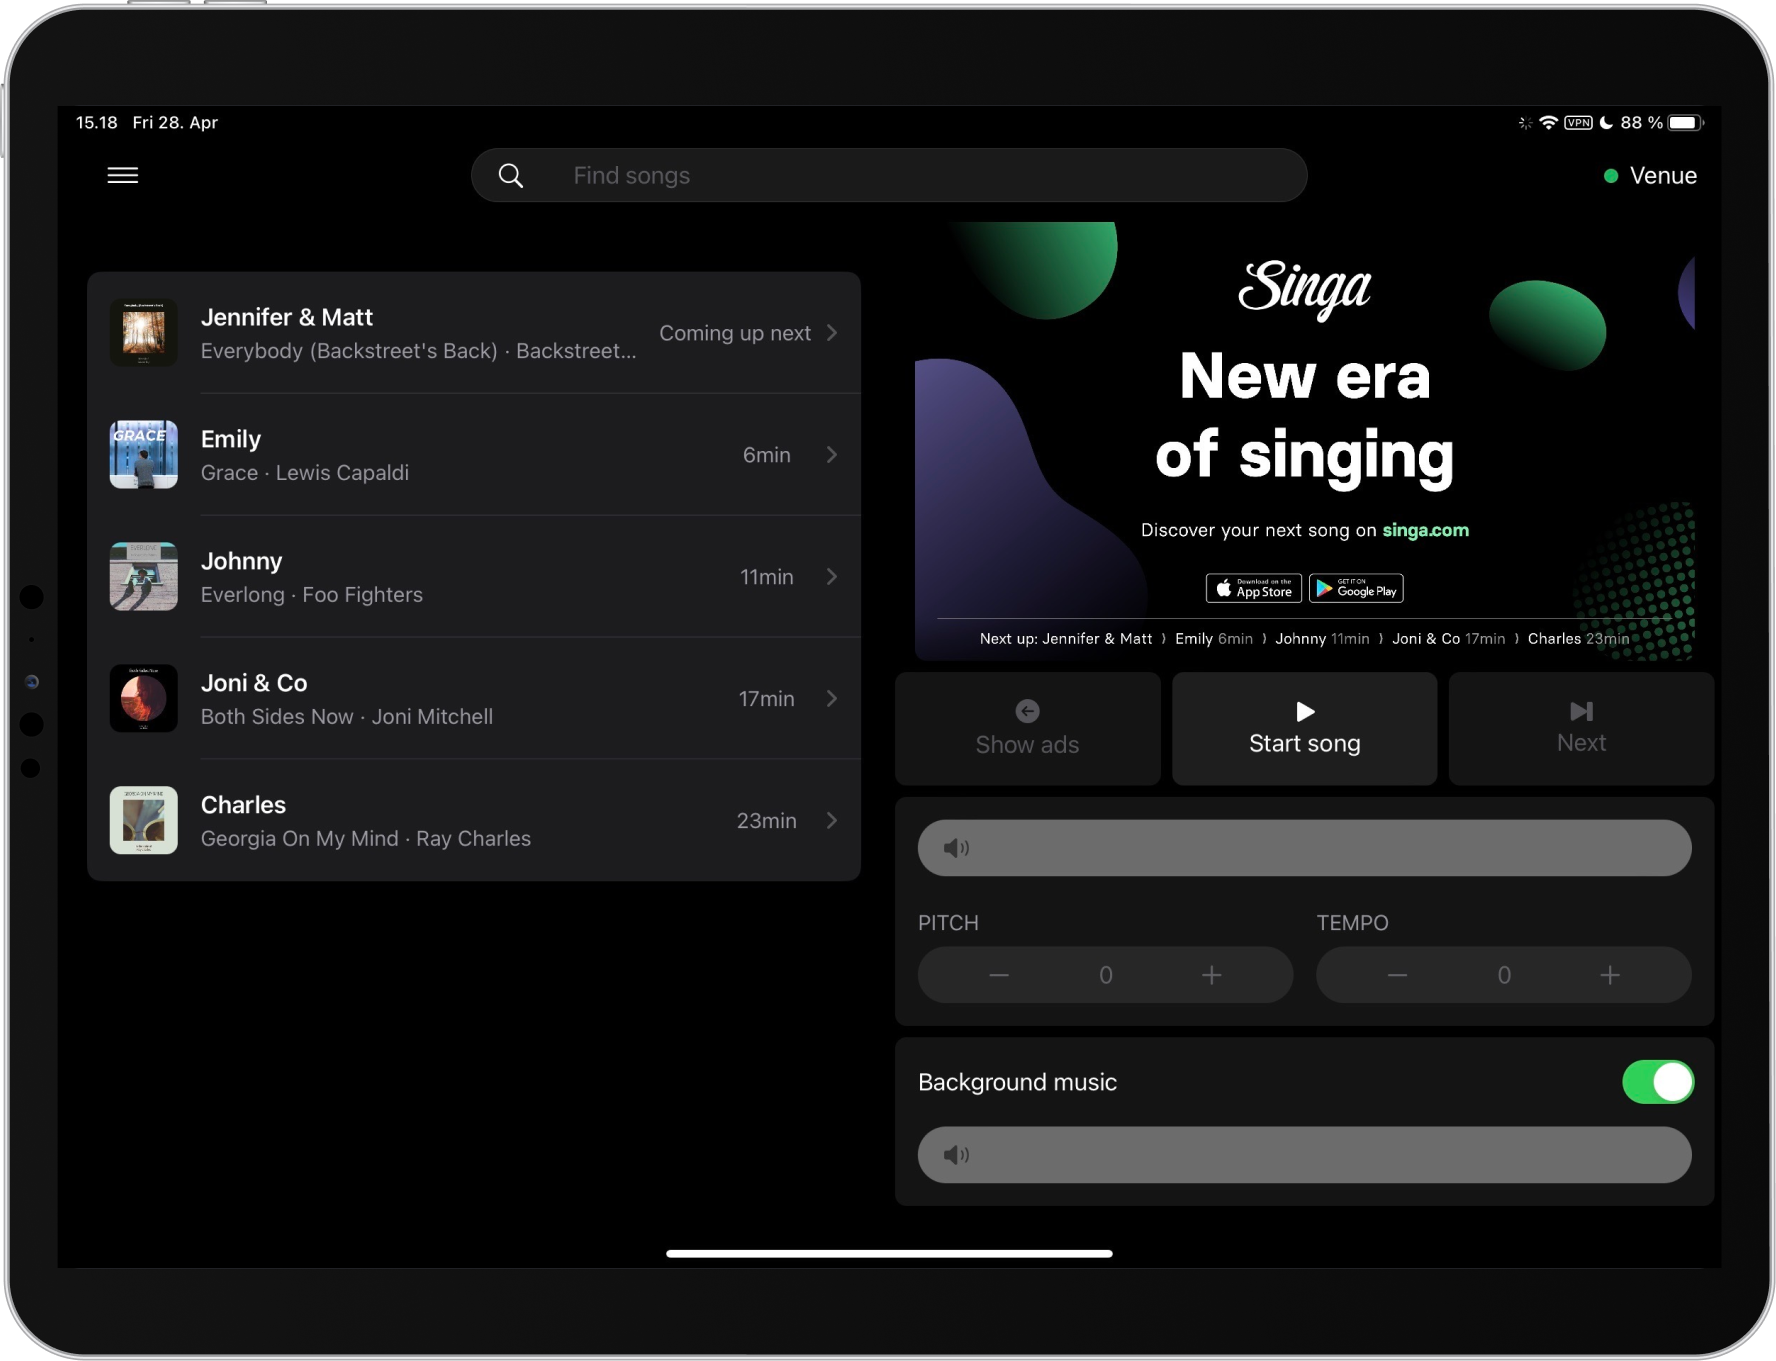1776x1361 pixels.
Task: Tap the Google Play download badge
Action: pyautogui.click(x=1357, y=588)
